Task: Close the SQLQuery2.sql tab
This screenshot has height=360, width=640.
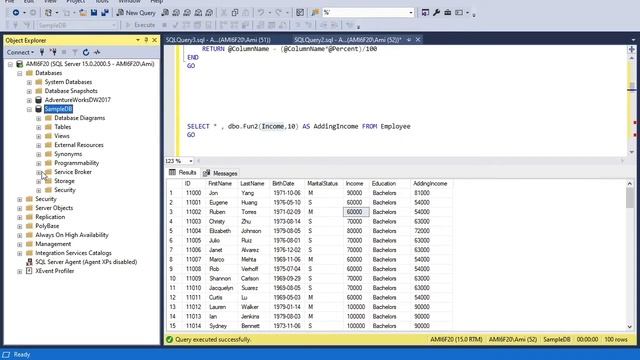Action: (x=418, y=40)
